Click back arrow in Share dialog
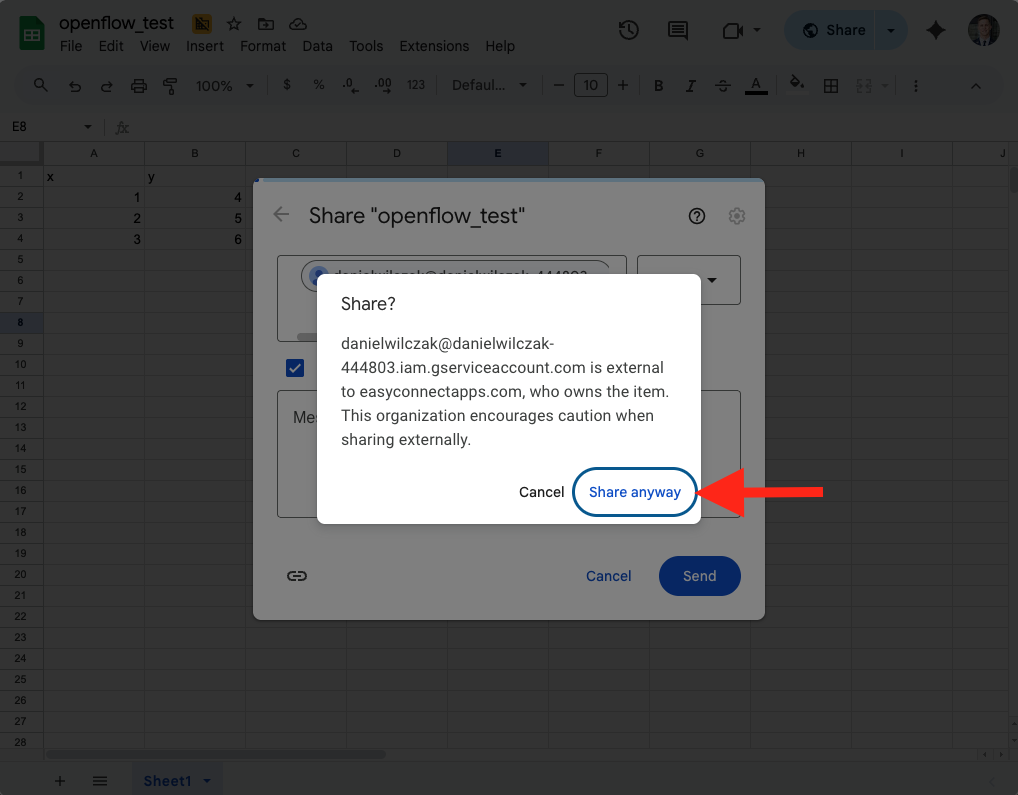Viewport: 1018px width, 795px height. coord(282,215)
